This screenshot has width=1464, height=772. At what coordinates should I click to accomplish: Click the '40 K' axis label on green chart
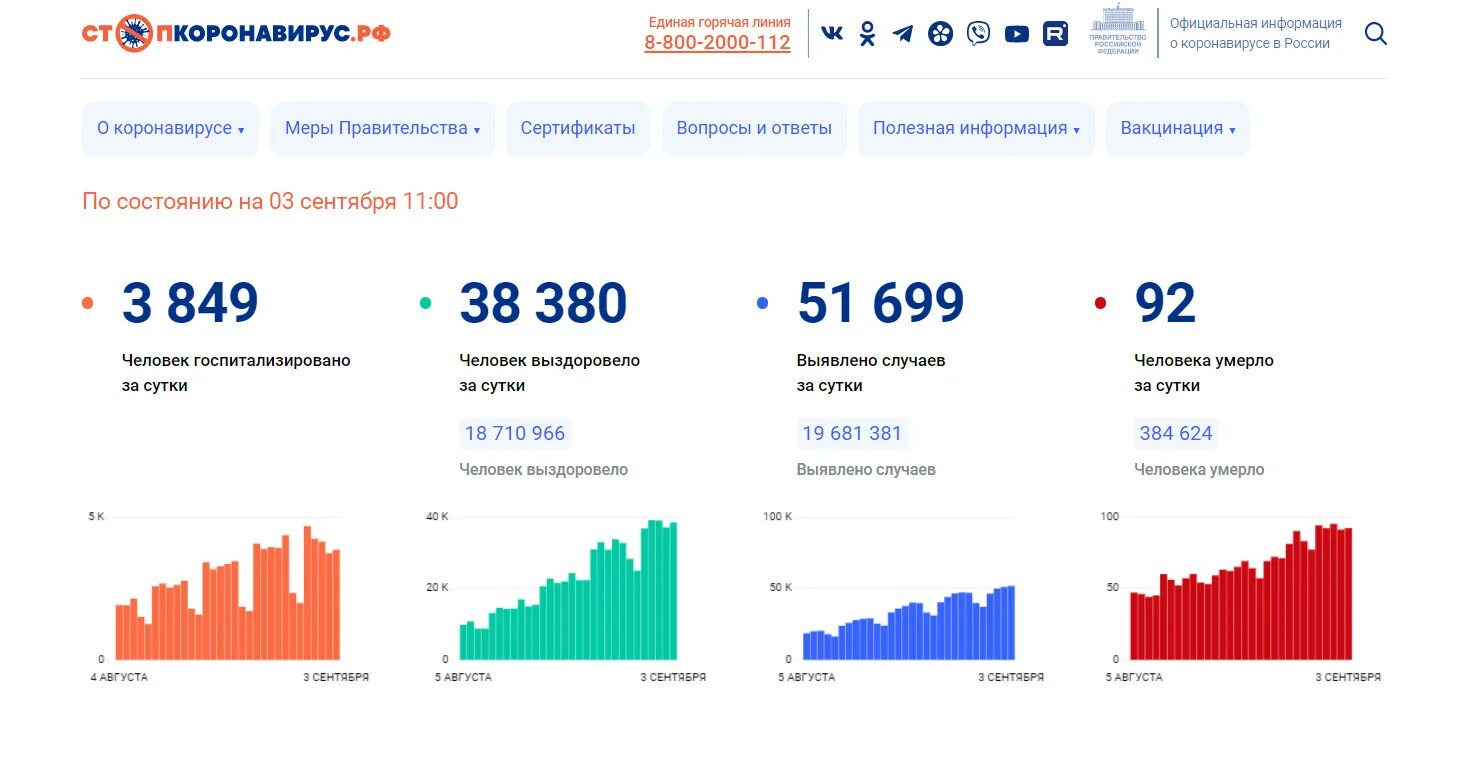tap(438, 516)
